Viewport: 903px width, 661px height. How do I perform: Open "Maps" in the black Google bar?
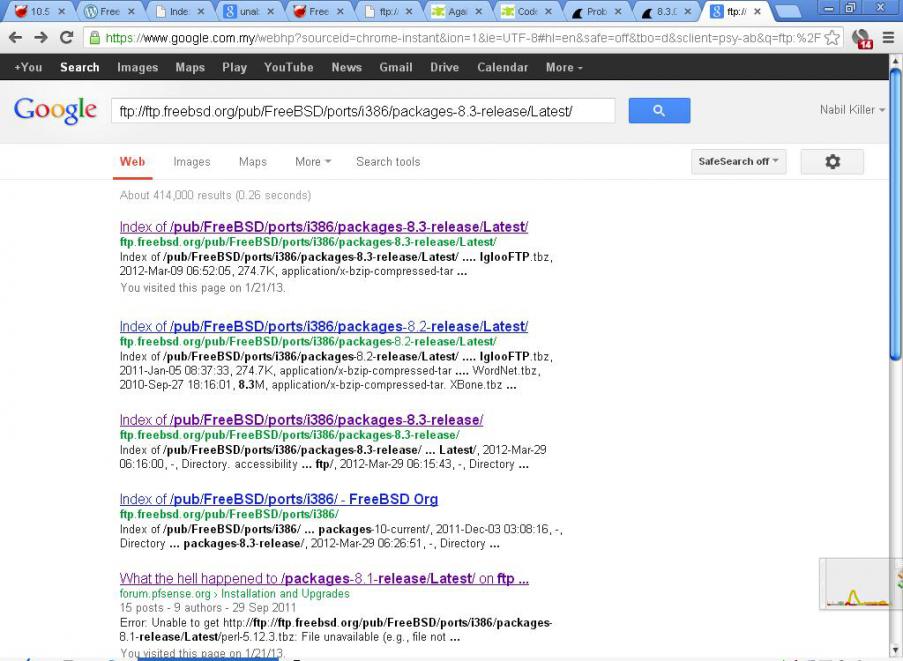point(190,67)
